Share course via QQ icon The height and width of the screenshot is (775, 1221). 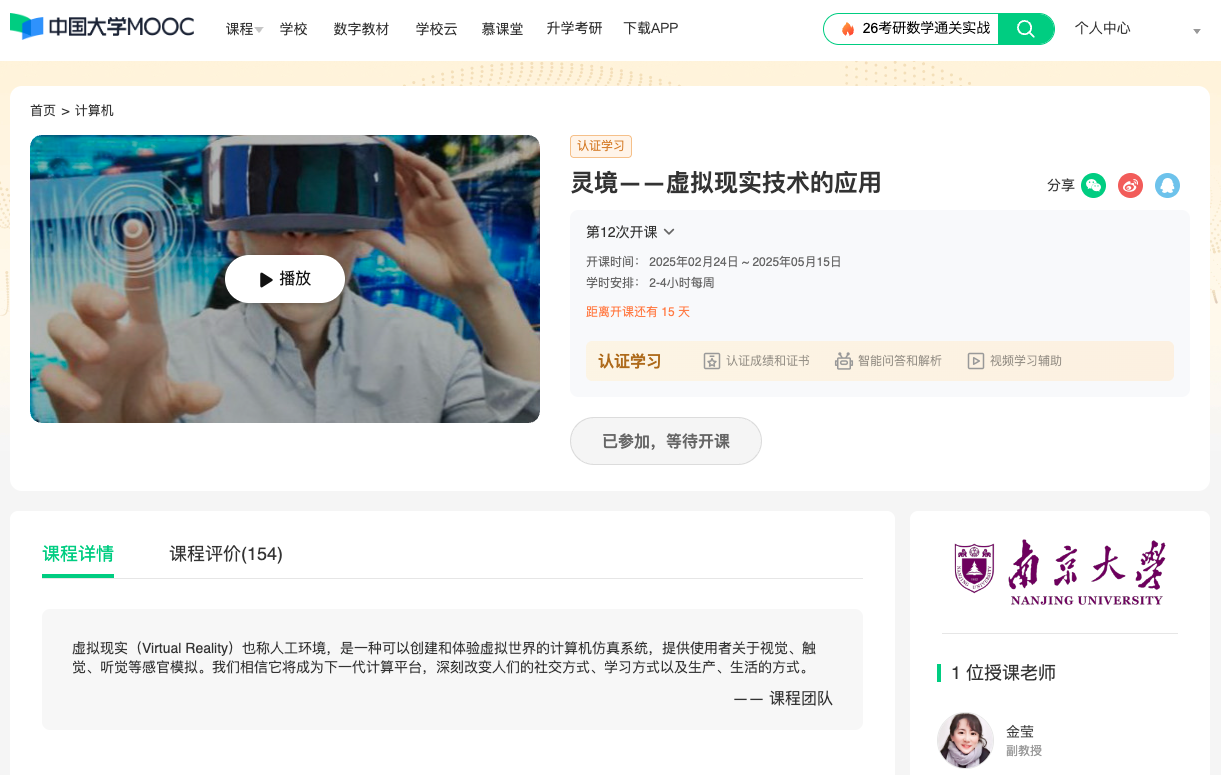coord(1167,185)
